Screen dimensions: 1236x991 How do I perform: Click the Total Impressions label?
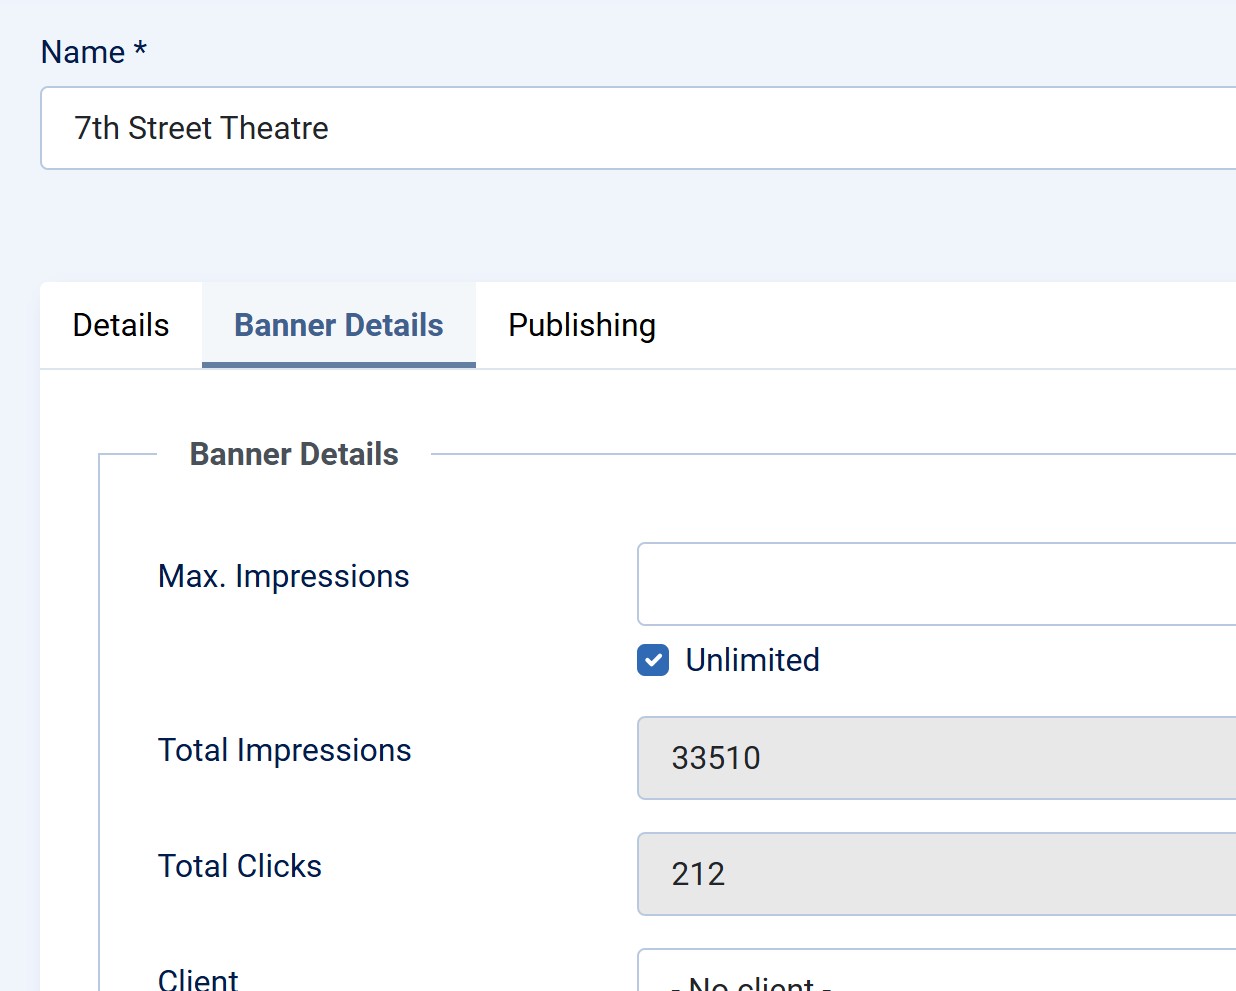pyautogui.click(x=285, y=750)
